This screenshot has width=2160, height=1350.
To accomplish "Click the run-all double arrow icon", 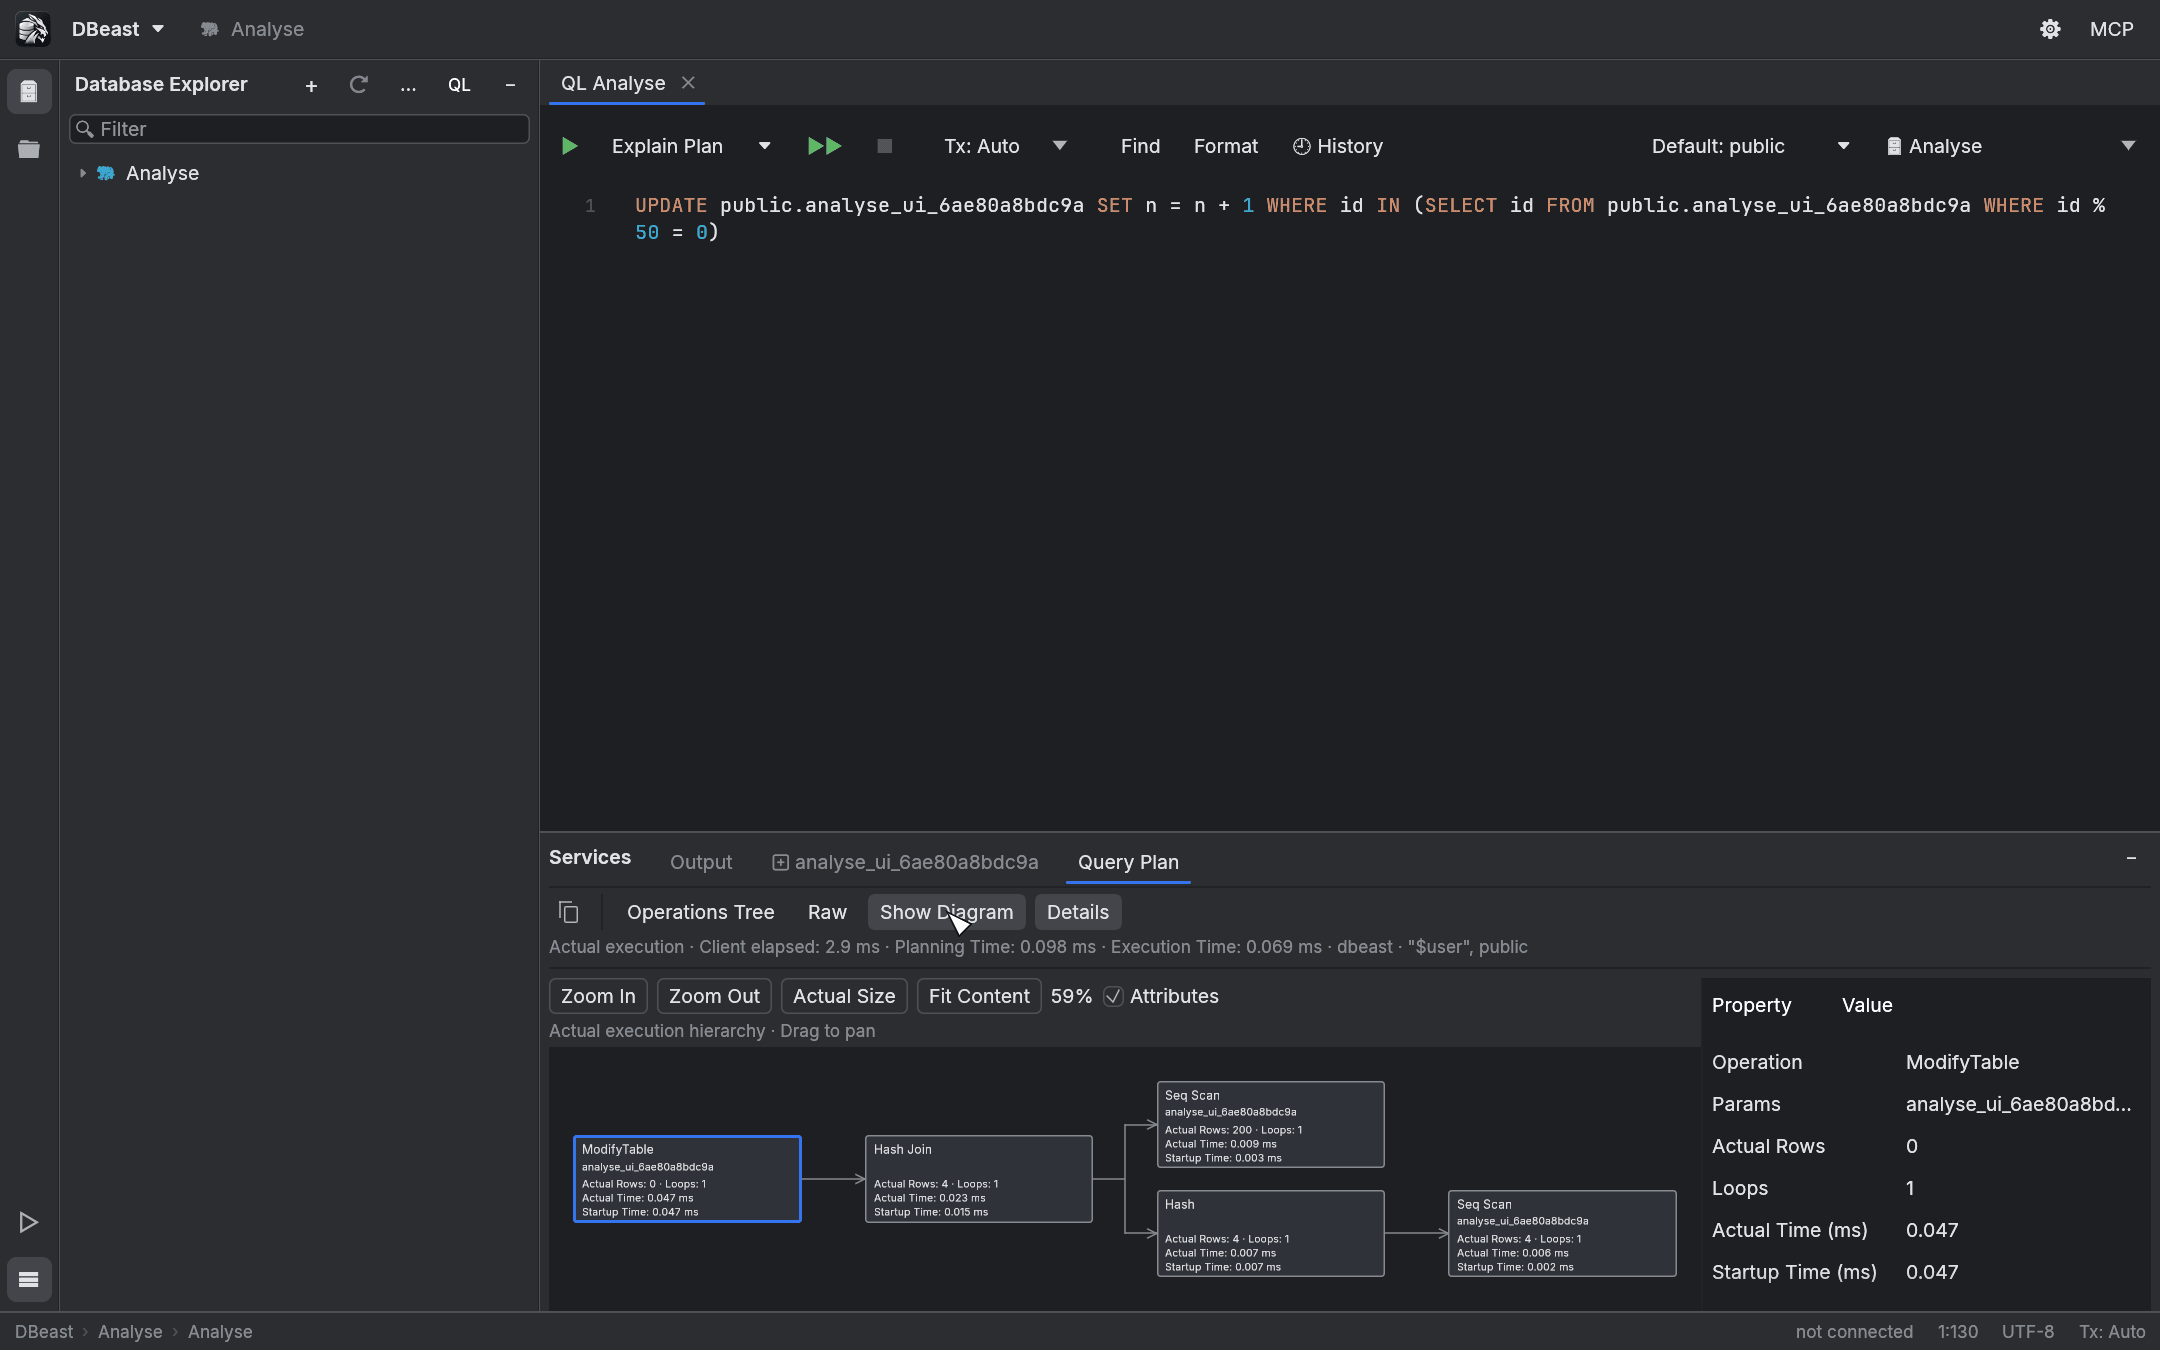I will pyautogui.click(x=824, y=146).
